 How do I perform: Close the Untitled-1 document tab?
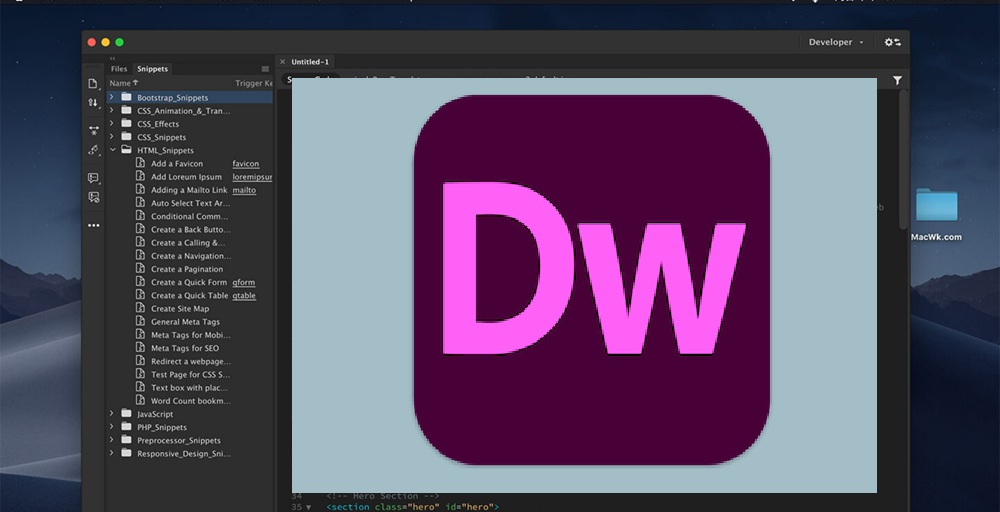click(283, 62)
